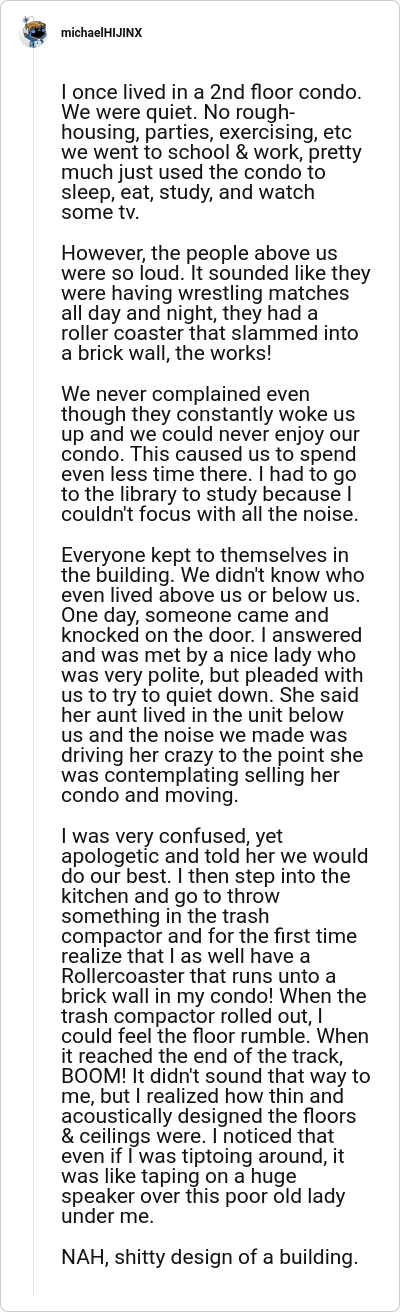Open michaelHIJINX's avatar picture

(33, 33)
